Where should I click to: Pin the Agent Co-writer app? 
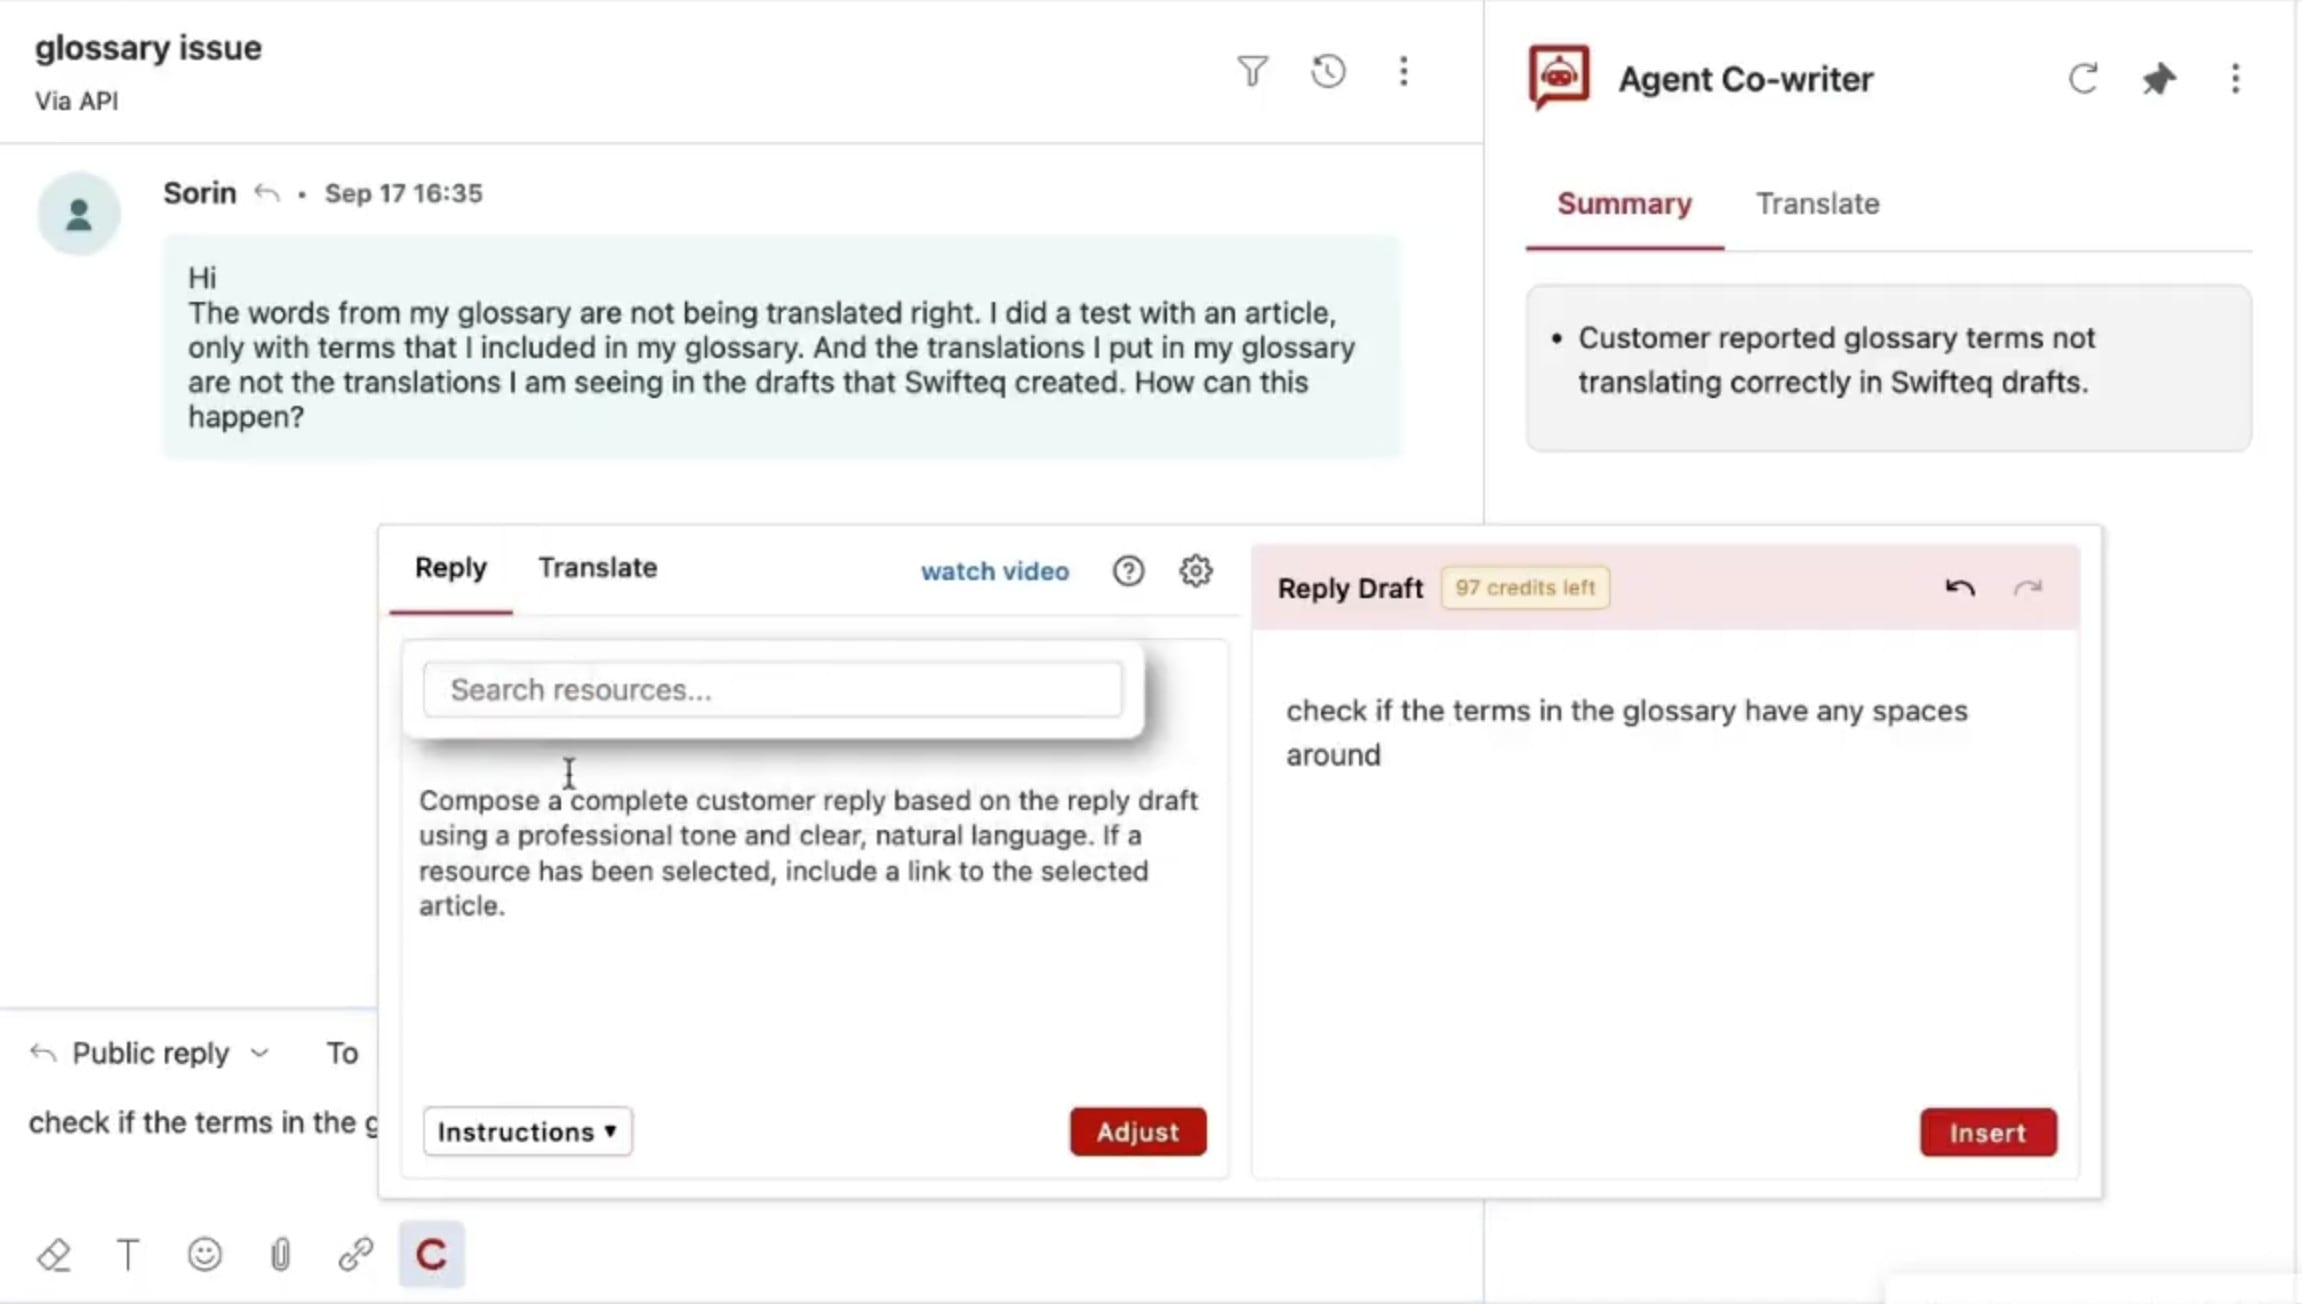[2159, 79]
